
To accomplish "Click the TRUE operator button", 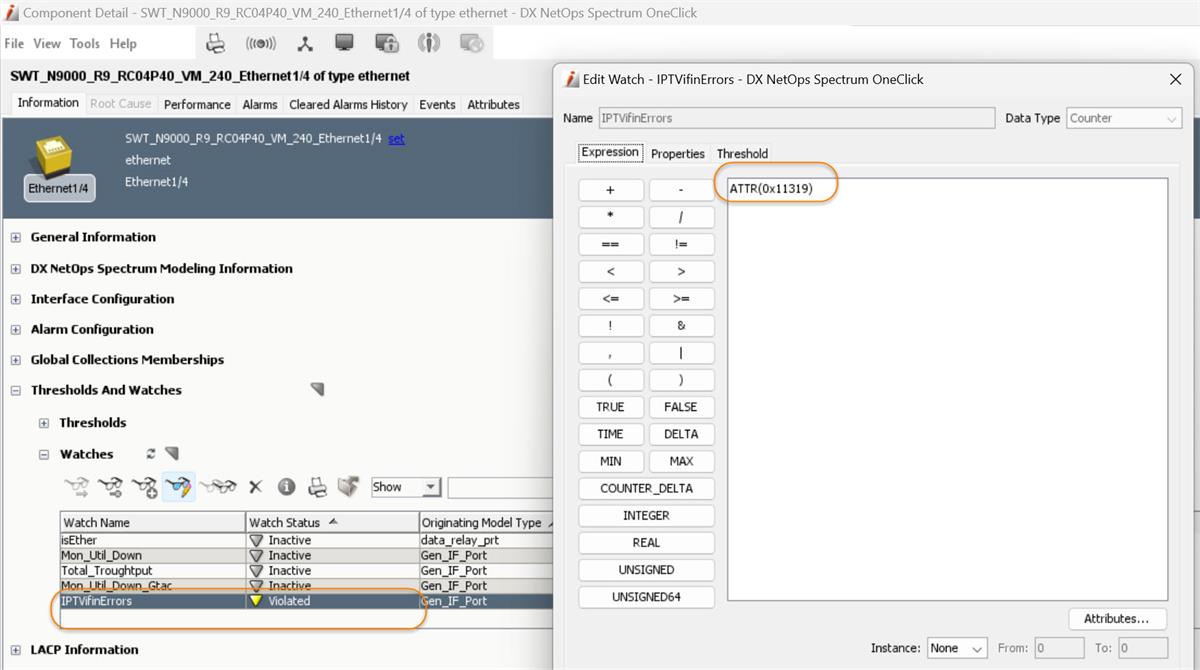I will [610, 407].
